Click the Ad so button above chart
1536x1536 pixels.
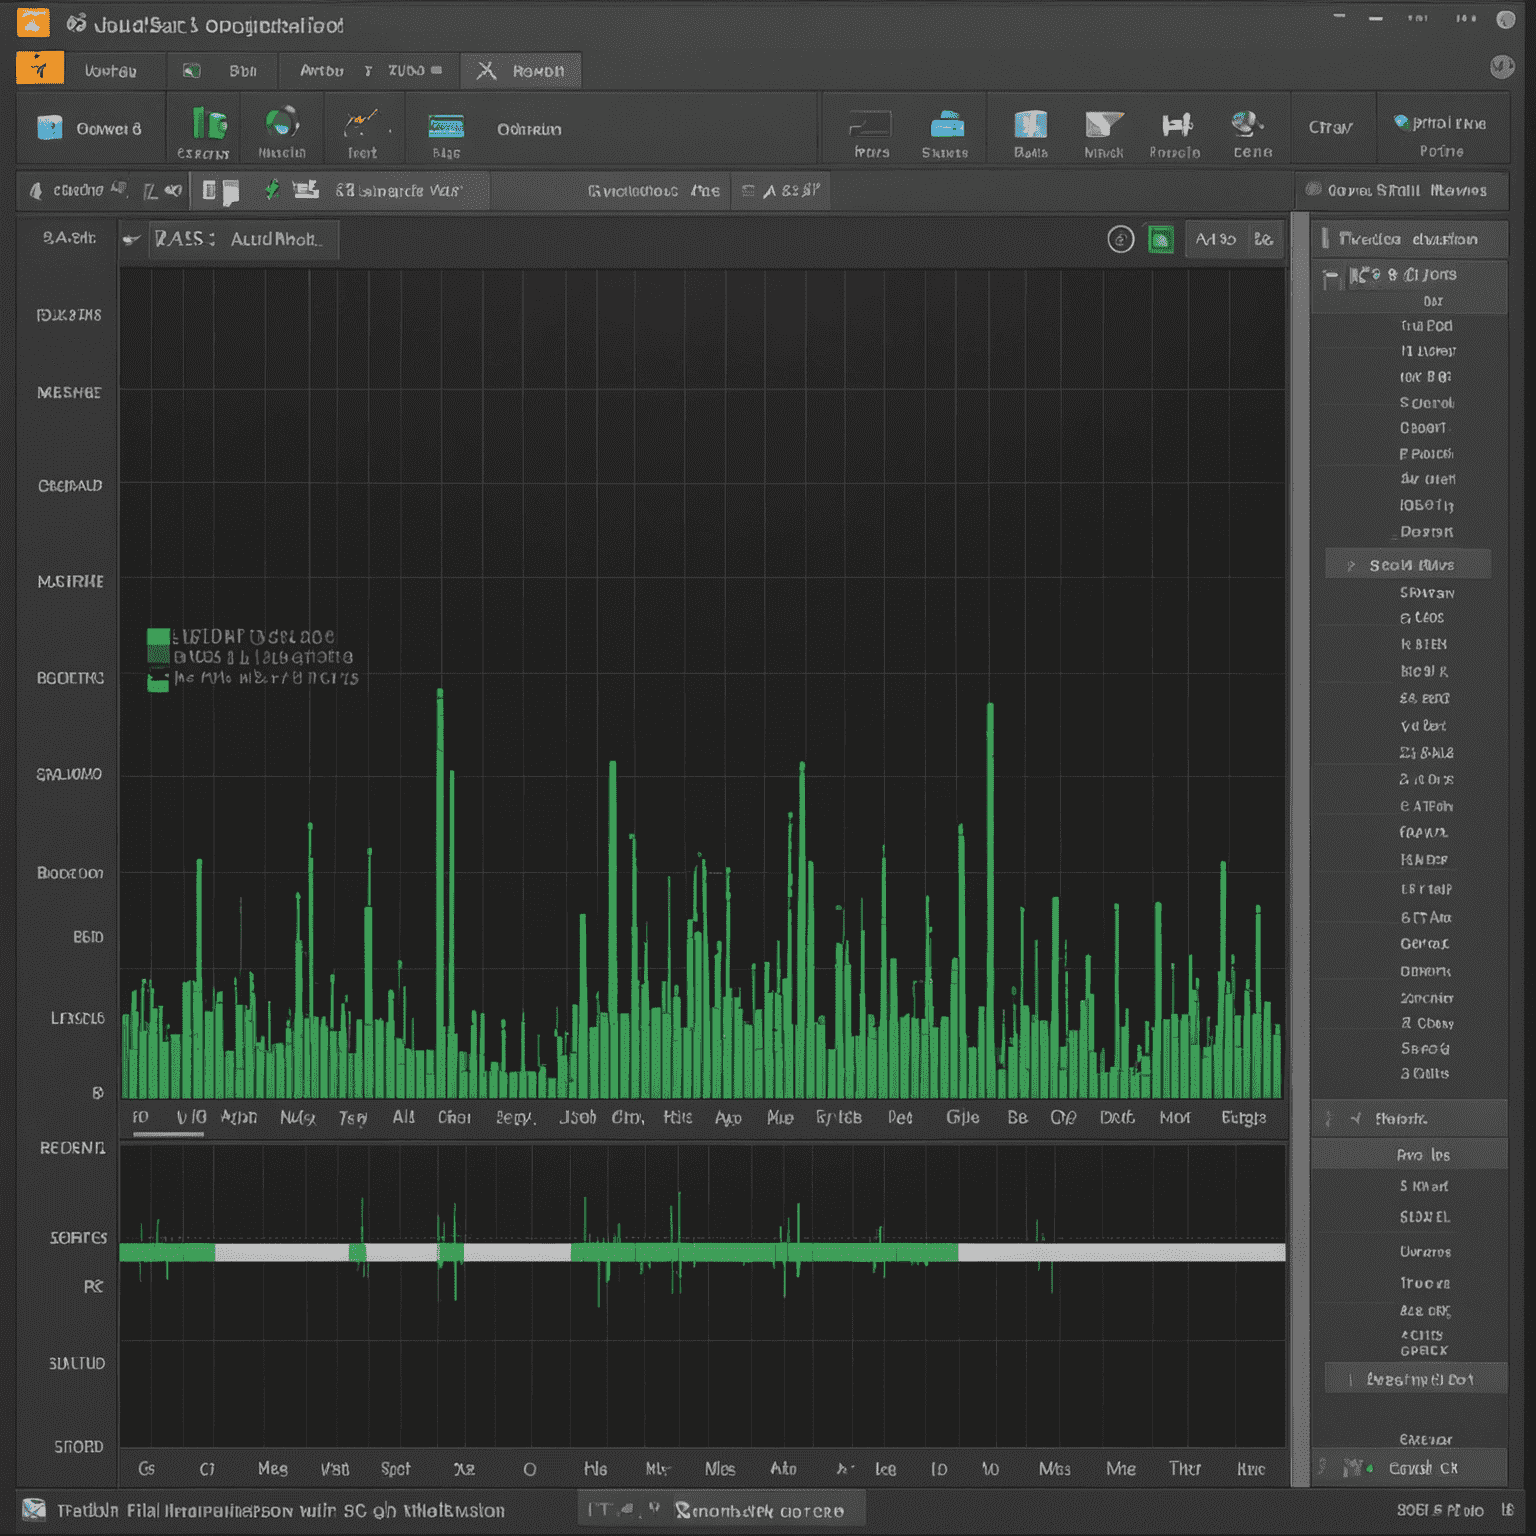click(1215, 239)
